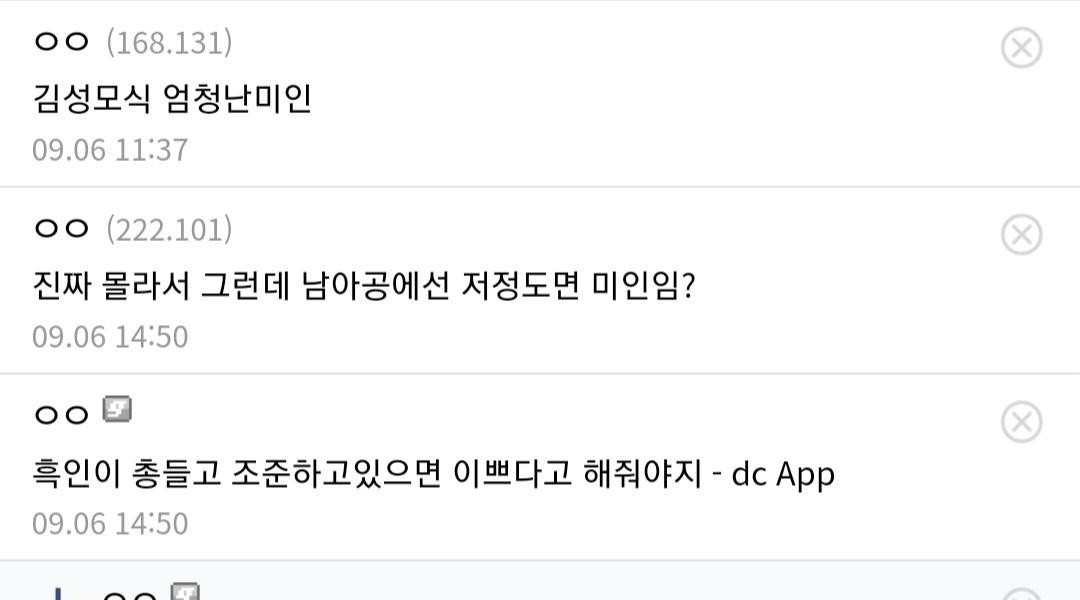The height and width of the screenshot is (600, 1080).
Task: Tap nickname ㅇㅇ beside IP 168.131
Action: point(61,42)
